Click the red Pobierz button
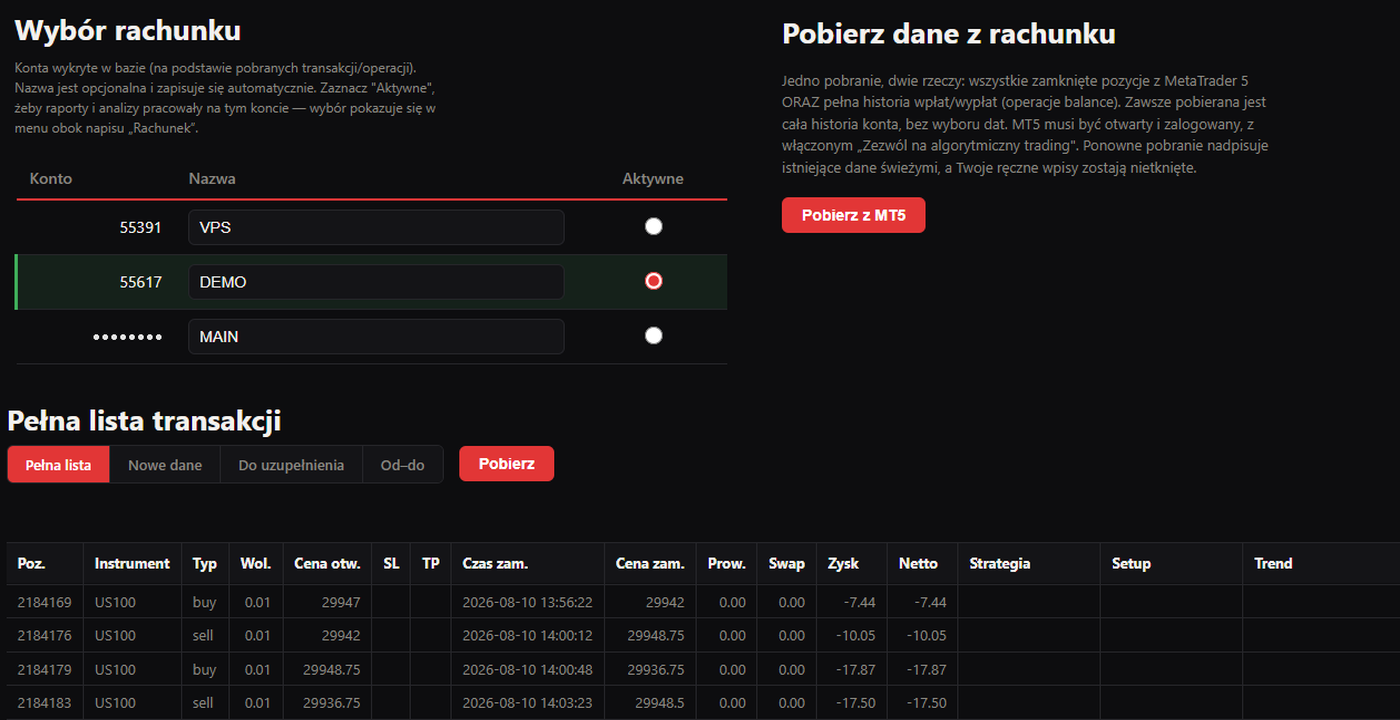The image size is (1400, 720). (506, 464)
